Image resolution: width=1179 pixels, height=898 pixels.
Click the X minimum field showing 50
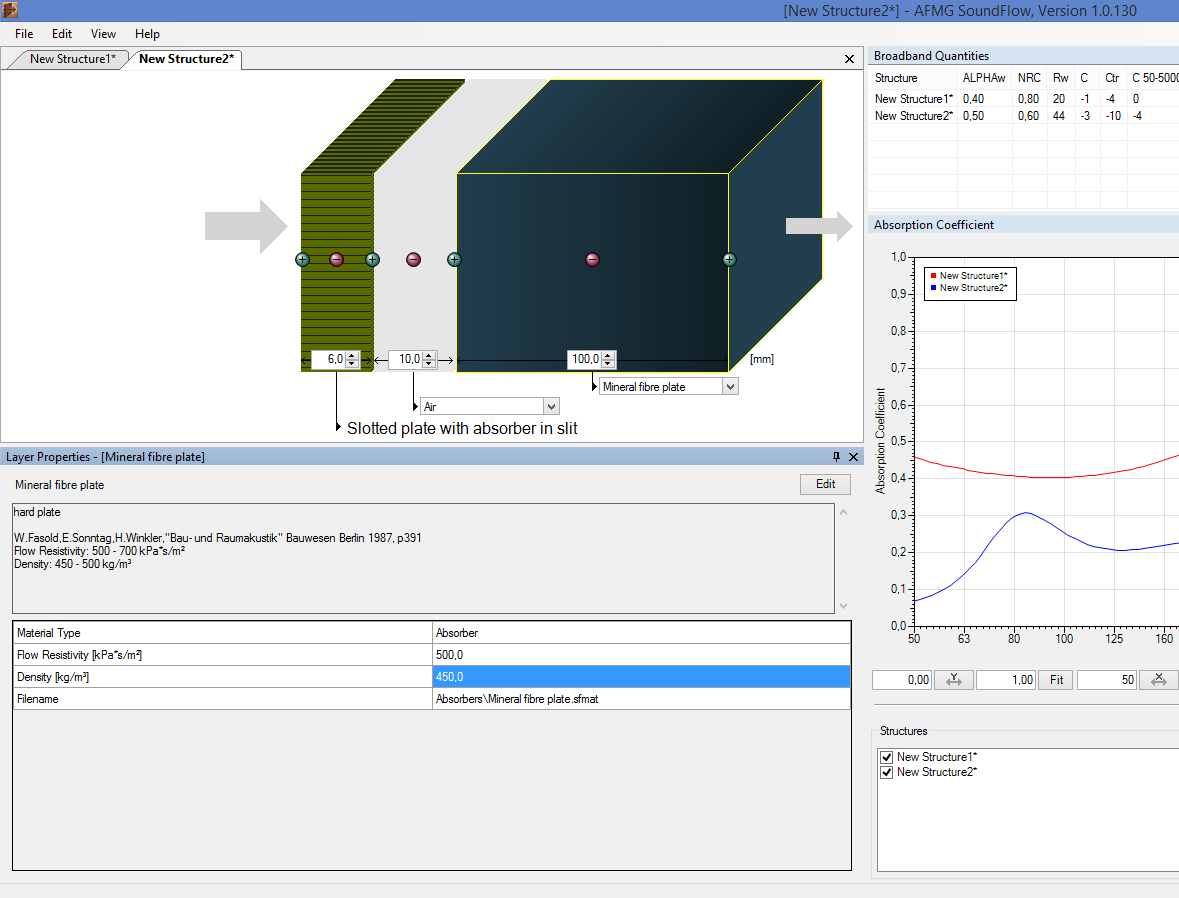1107,680
